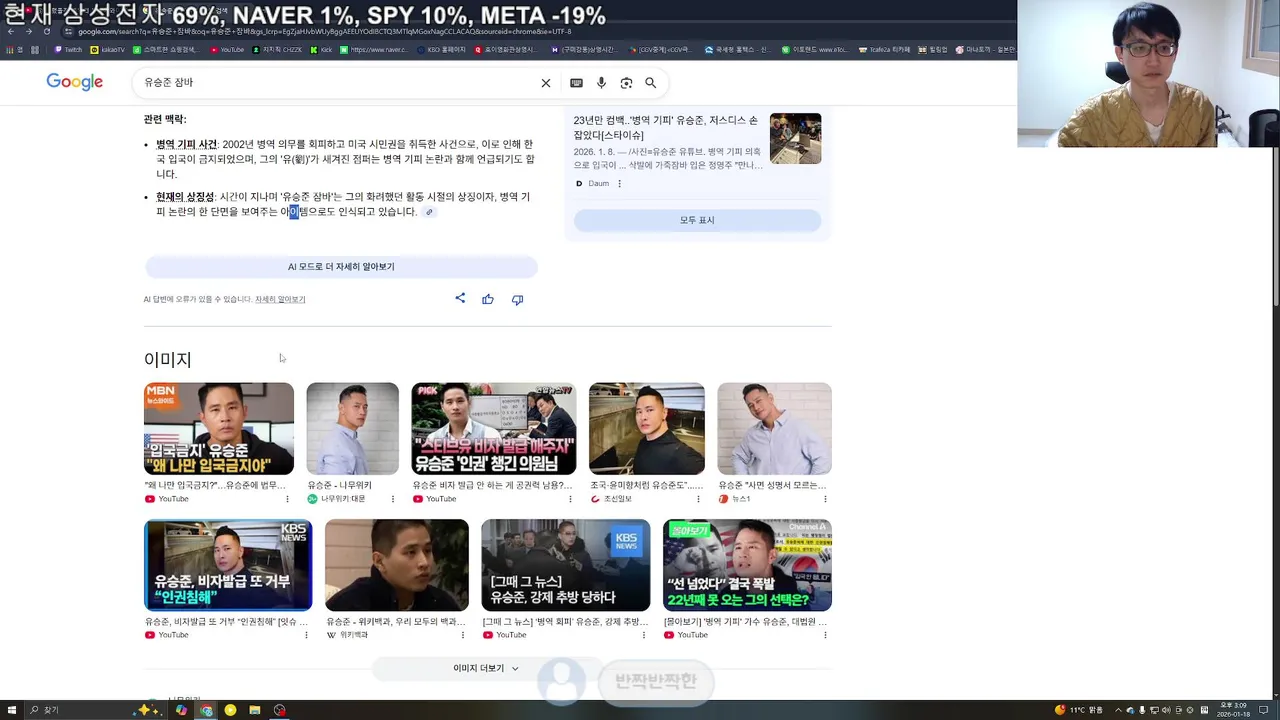Go to Google home via logo

pos(75,82)
